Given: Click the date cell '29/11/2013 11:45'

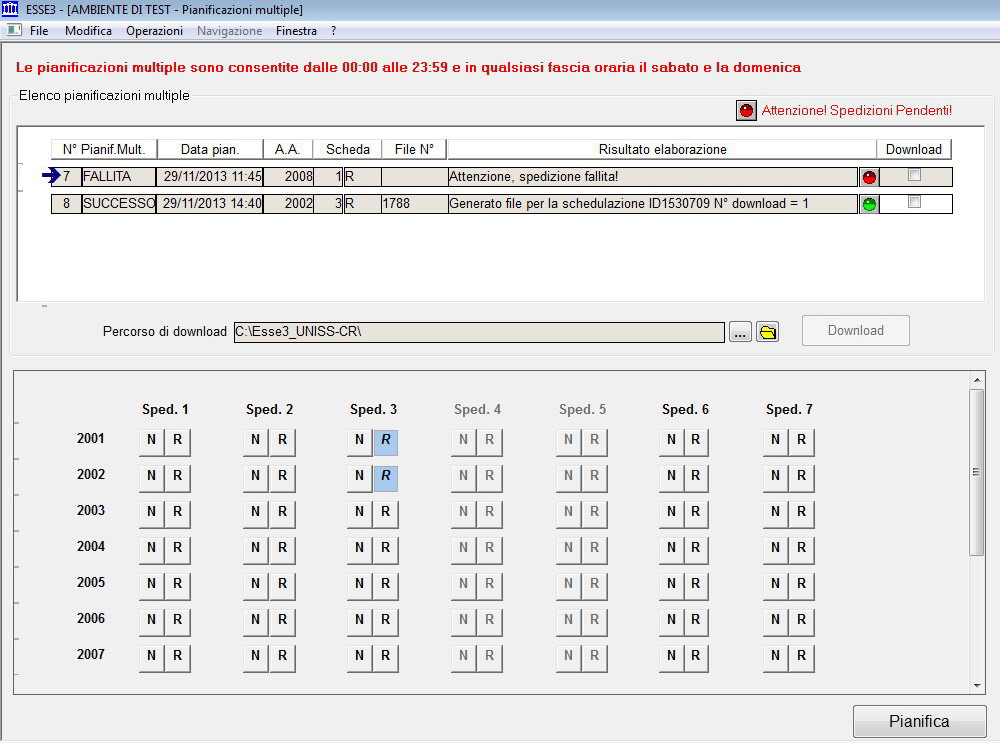Looking at the screenshot, I should pos(210,177).
